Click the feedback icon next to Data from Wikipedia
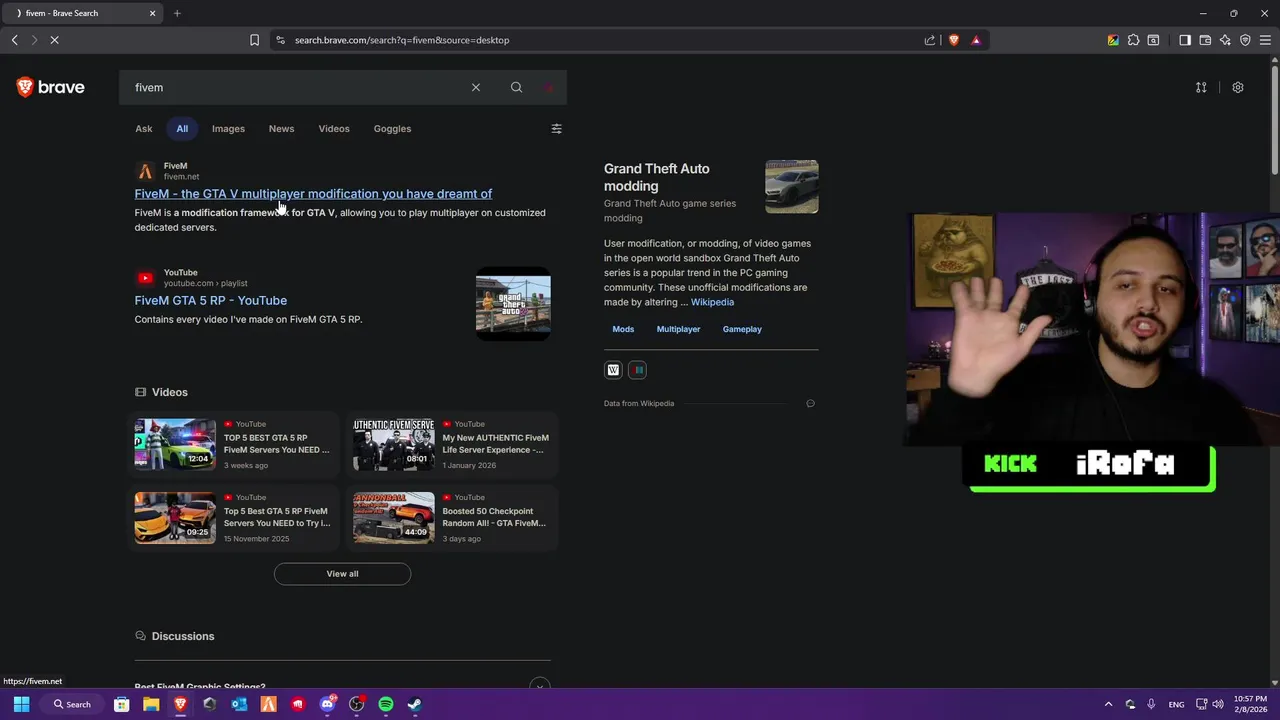Screen dimensions: 1280x720 (810, 403)
